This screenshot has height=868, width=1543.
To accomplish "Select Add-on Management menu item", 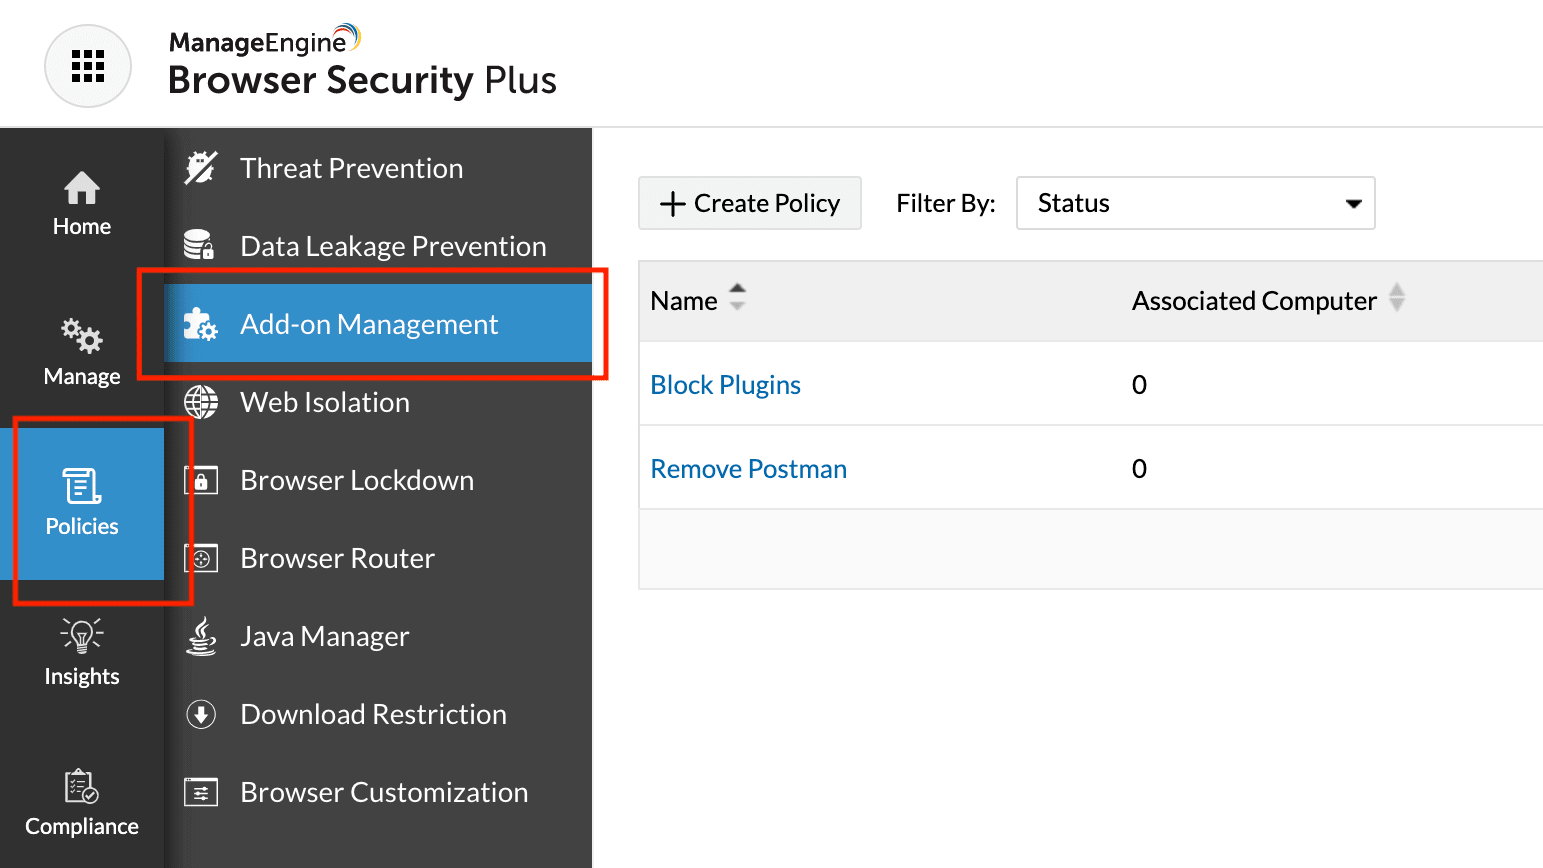I will [x=369, y=324].
